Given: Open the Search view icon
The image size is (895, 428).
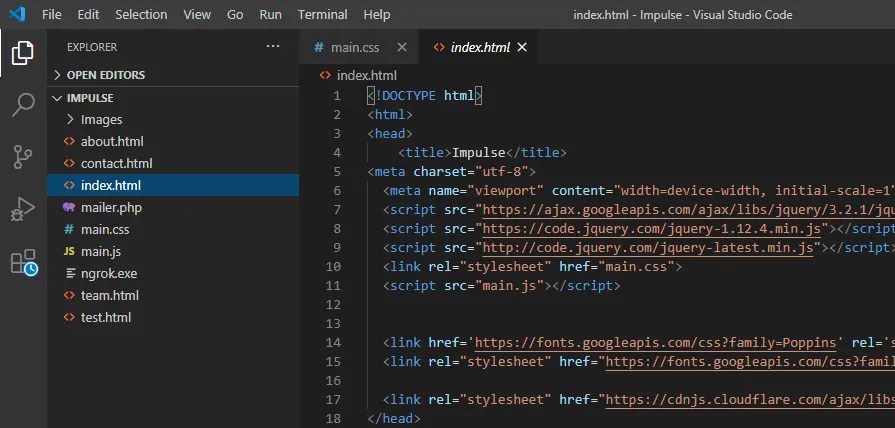Looking at the screenshot, I should click(23, 105).
